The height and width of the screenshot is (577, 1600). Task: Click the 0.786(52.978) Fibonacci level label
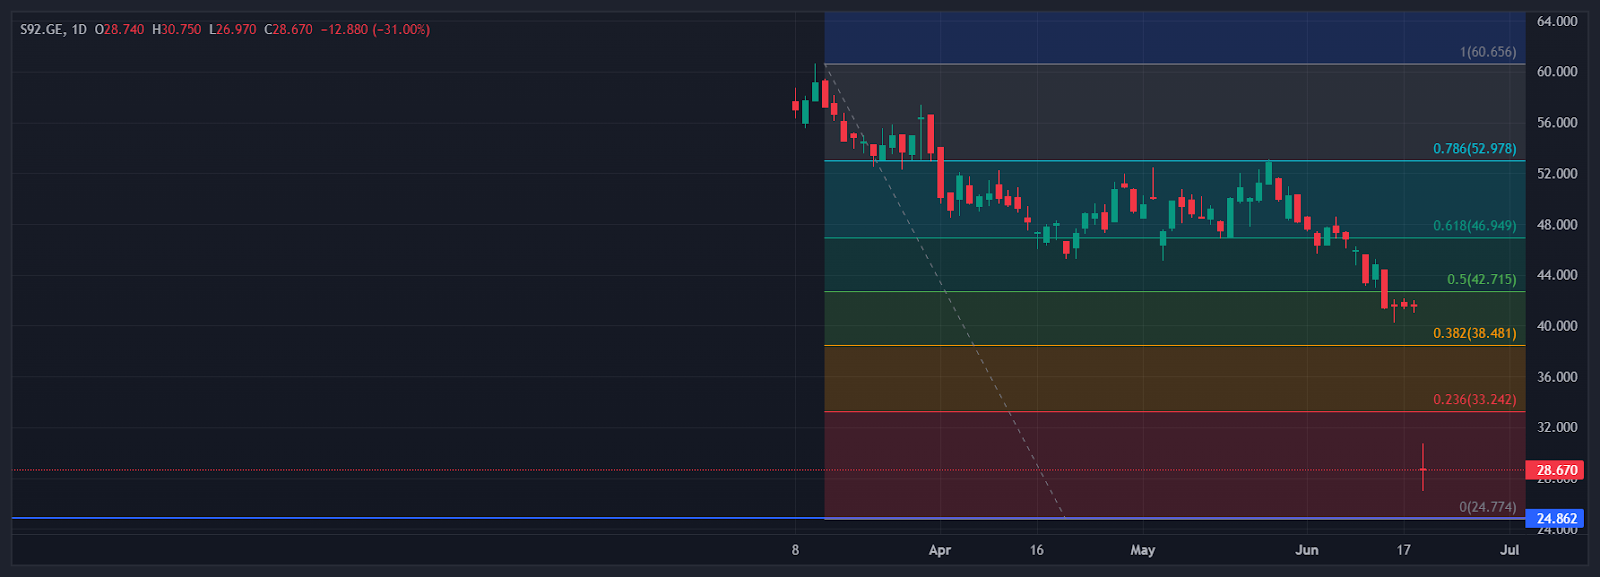(x=1474, y=149)
